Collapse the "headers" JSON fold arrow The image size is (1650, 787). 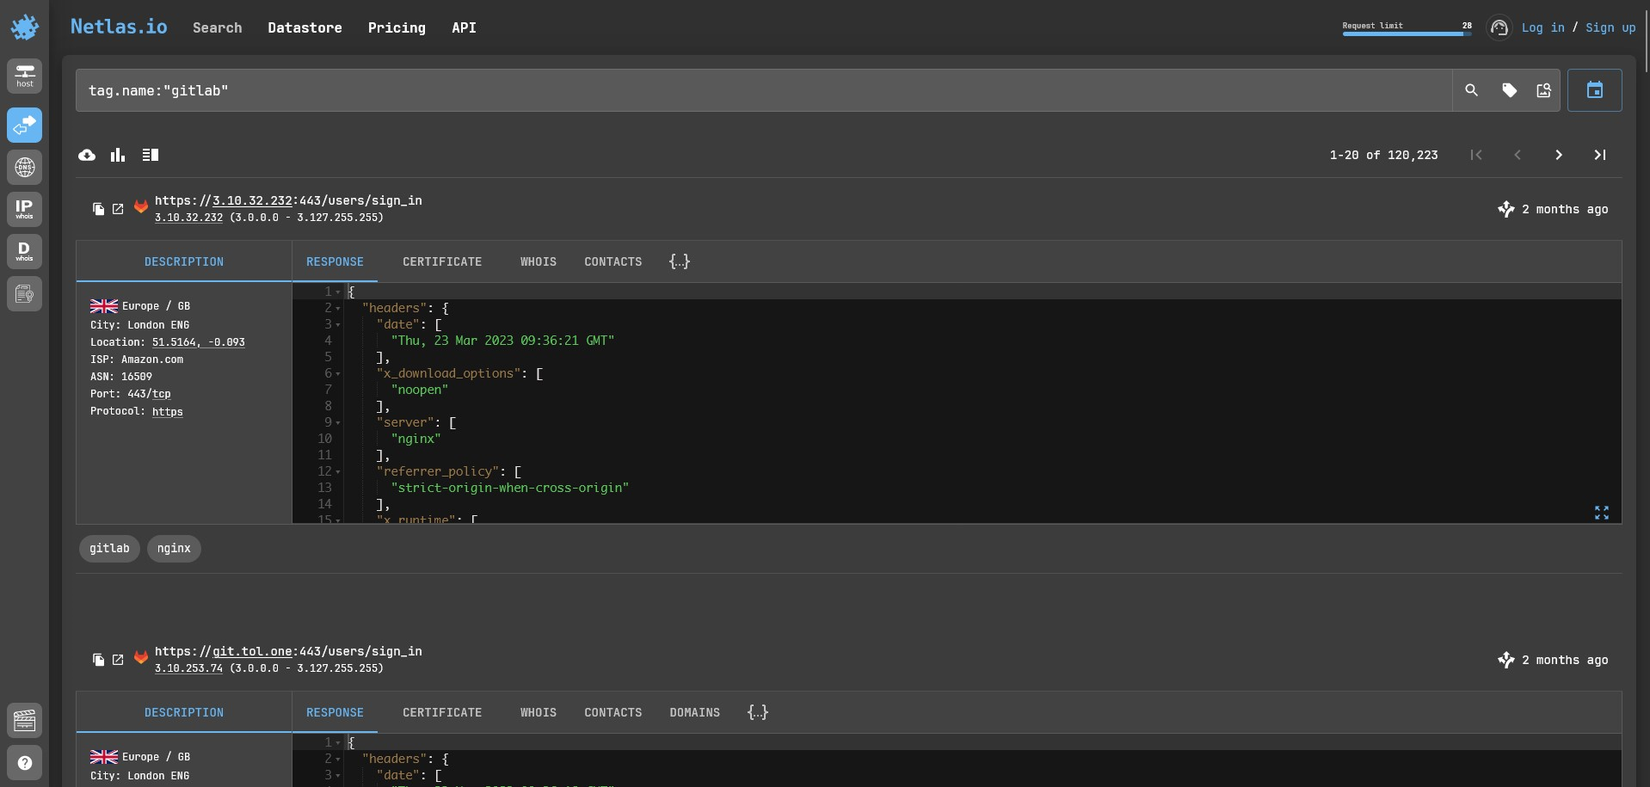[338, 309]
